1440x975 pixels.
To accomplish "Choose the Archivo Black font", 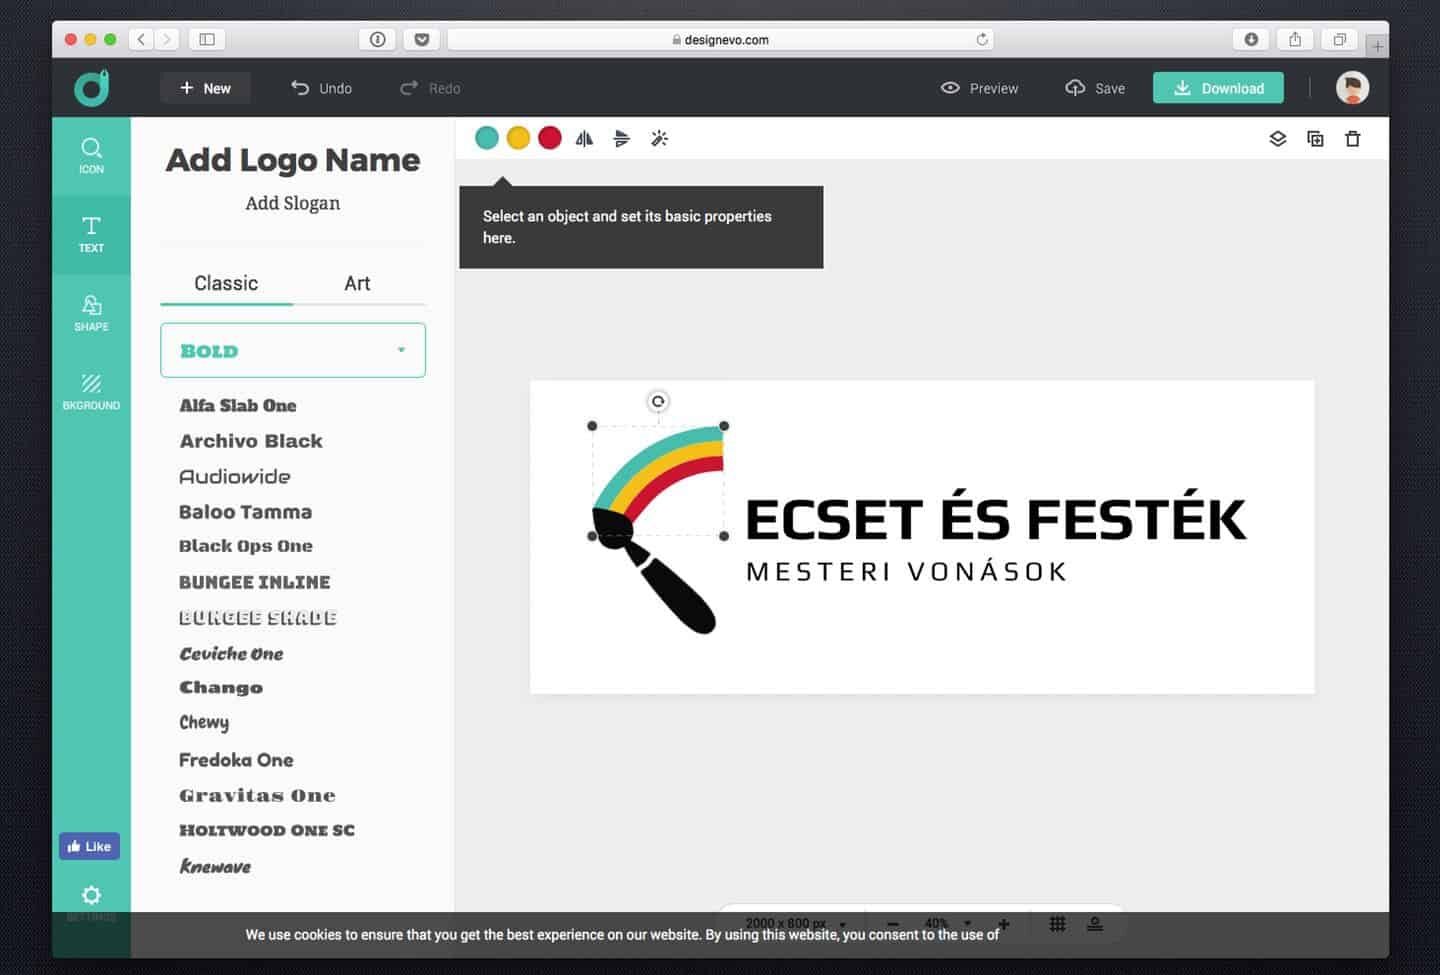I will pos(251,441).
